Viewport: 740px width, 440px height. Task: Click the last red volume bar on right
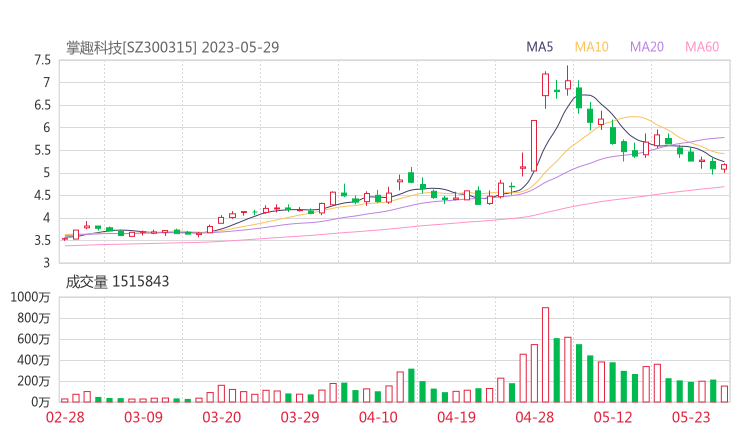724,394
